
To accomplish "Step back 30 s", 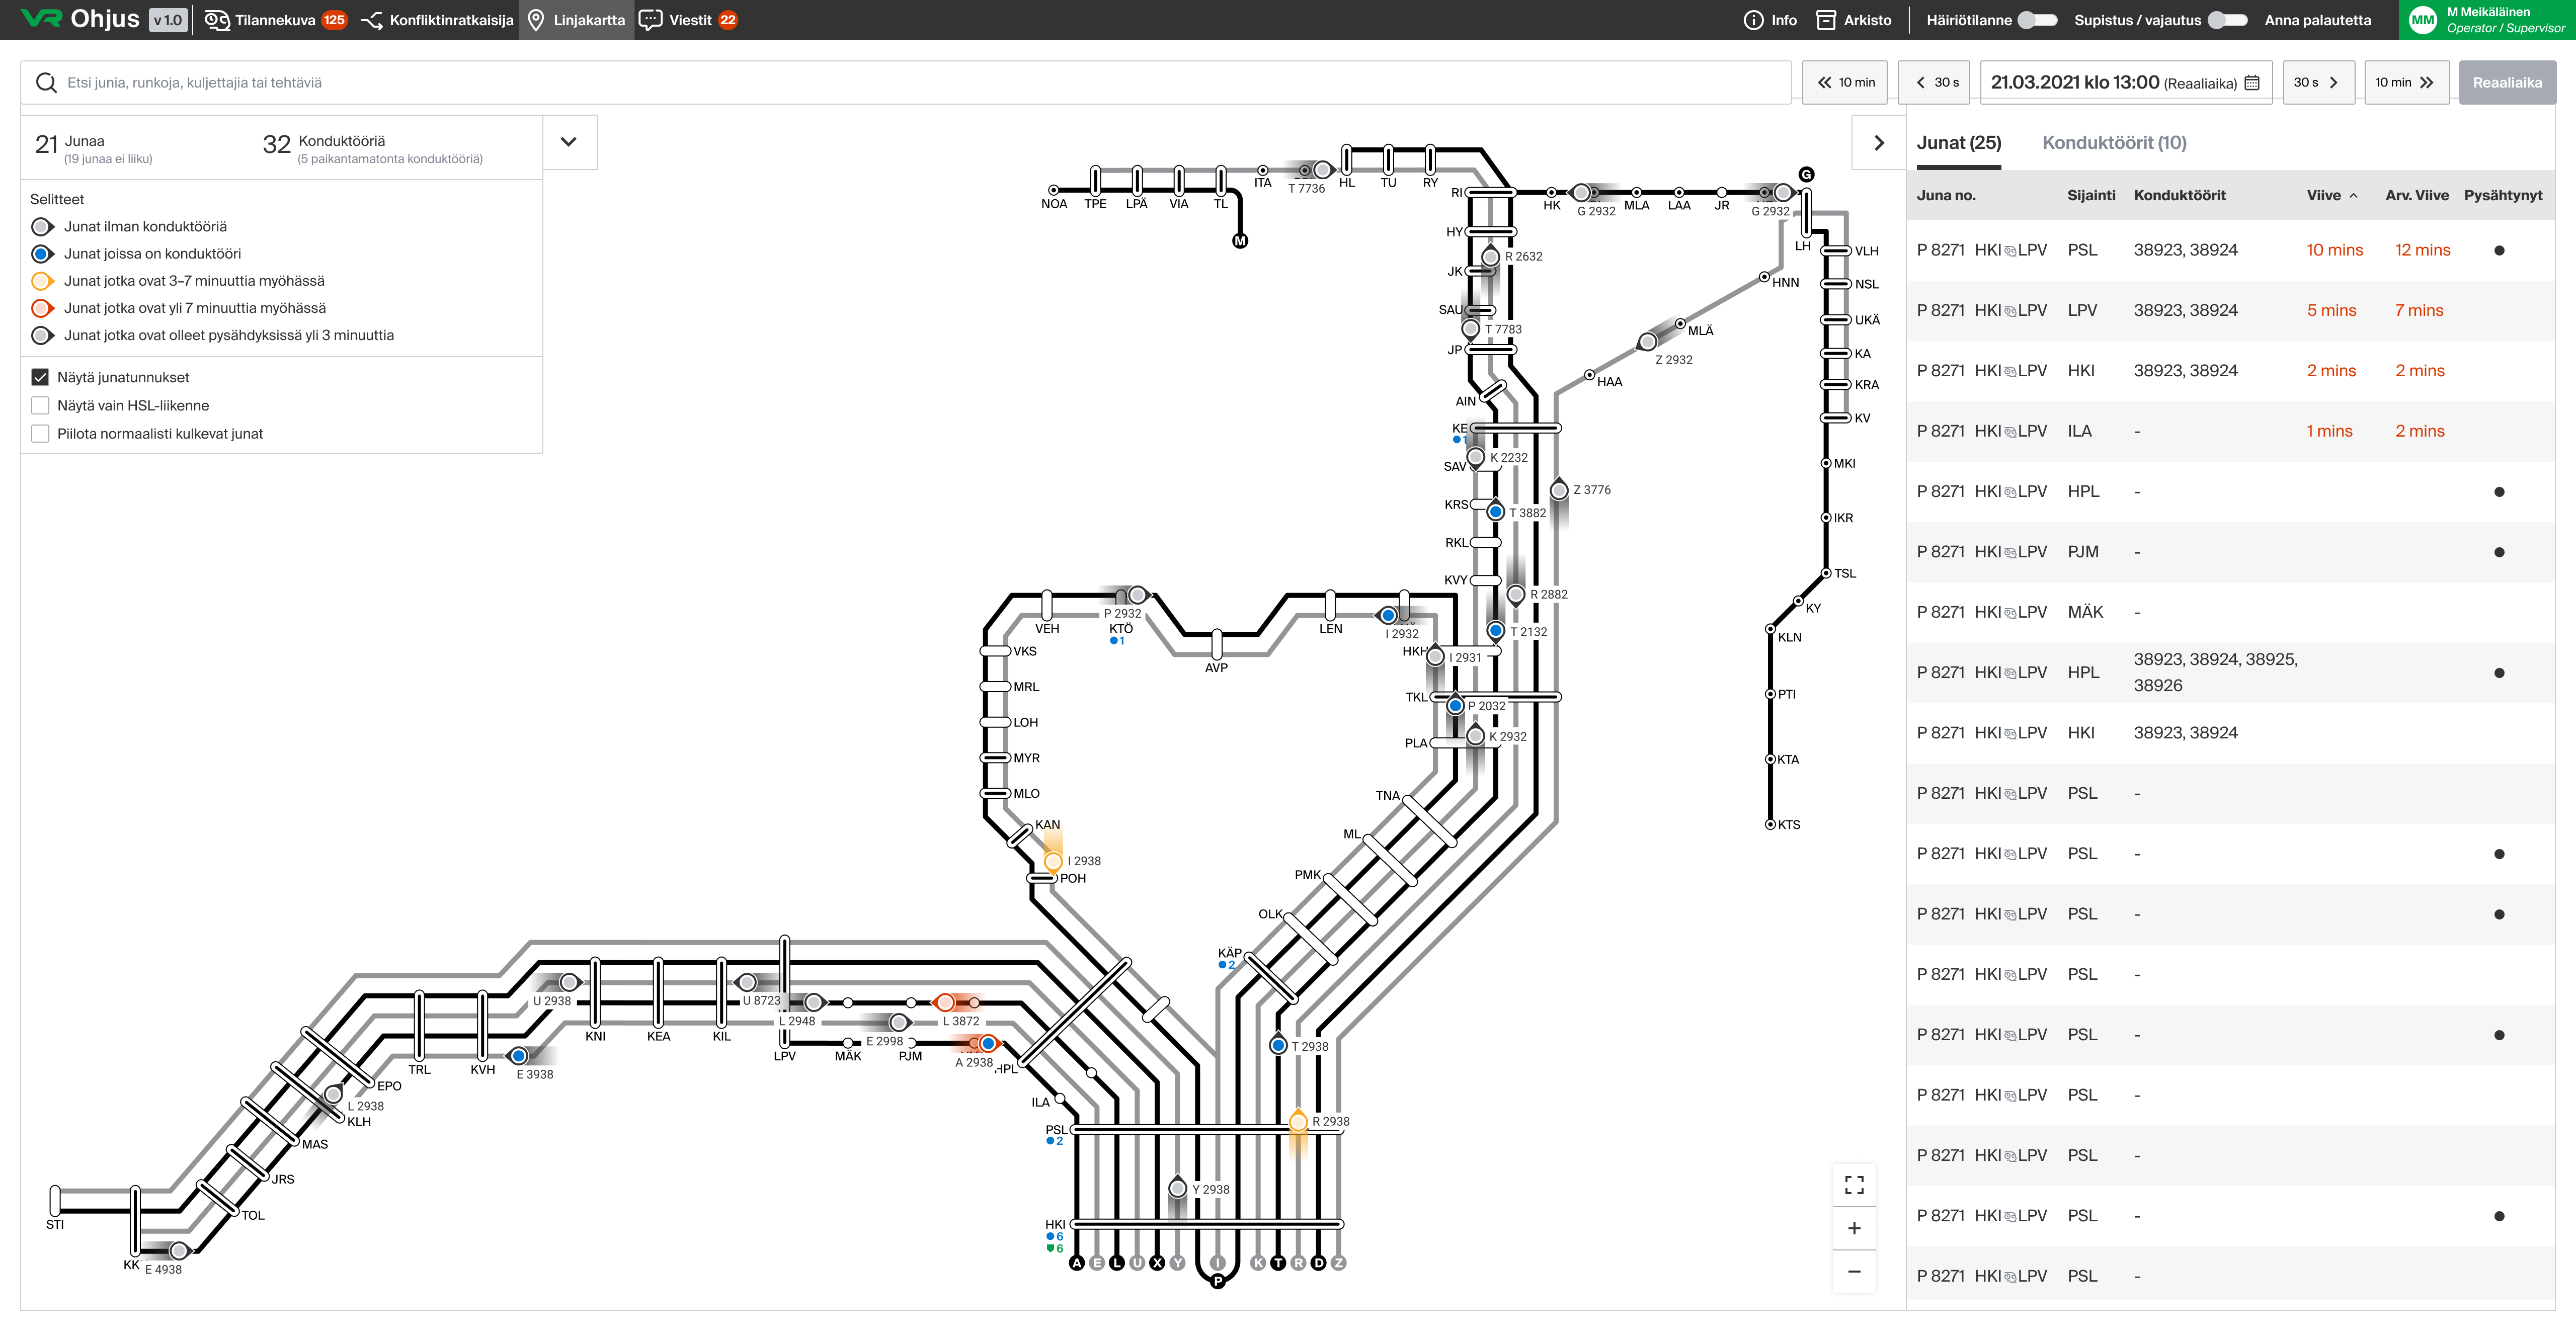I will 1934,82.
